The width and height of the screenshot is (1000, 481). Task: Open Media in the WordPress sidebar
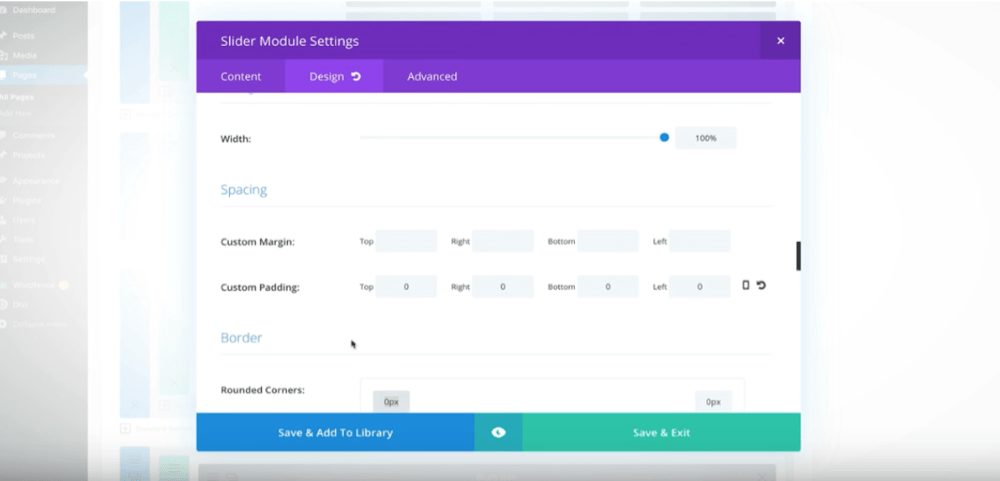pyautogui.click(x=24, y=56)
